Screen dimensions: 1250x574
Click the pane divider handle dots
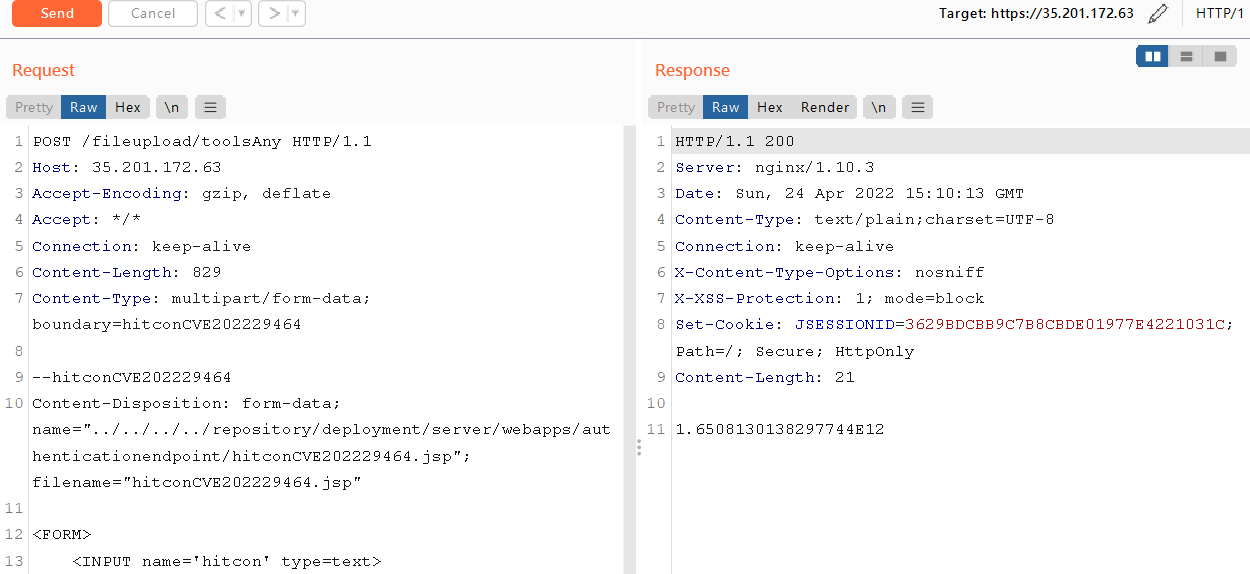click(639, 448)
